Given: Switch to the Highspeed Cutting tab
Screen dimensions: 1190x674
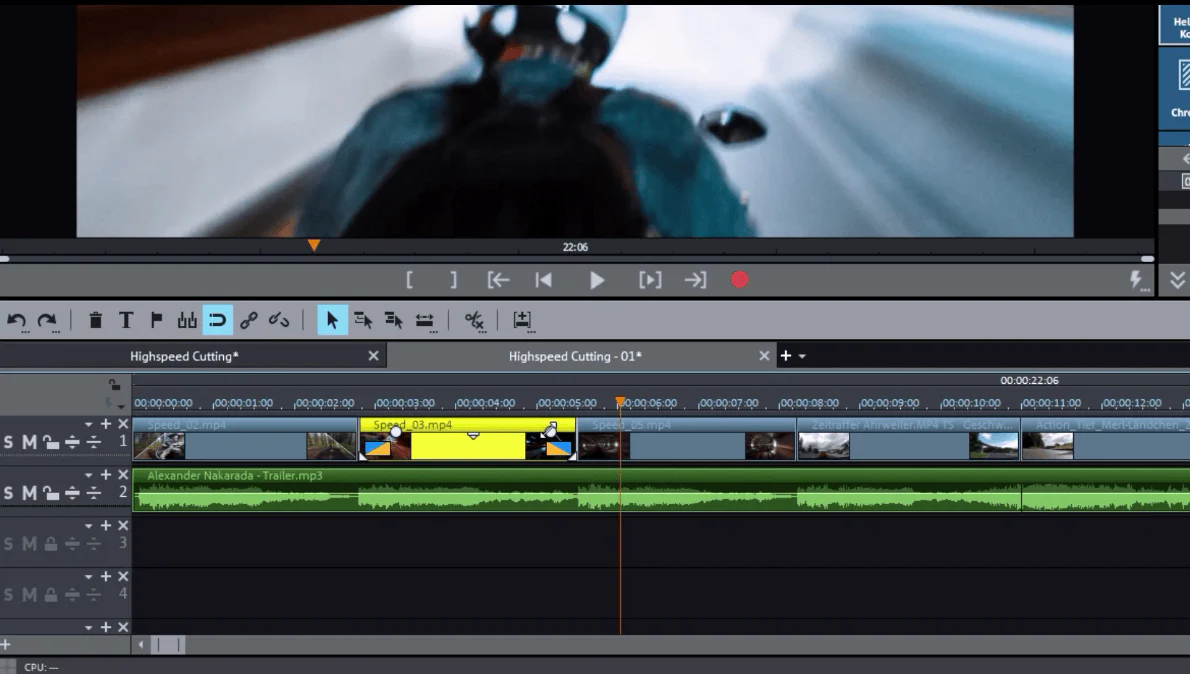Looking at the screenshot, I should [184, 356].
